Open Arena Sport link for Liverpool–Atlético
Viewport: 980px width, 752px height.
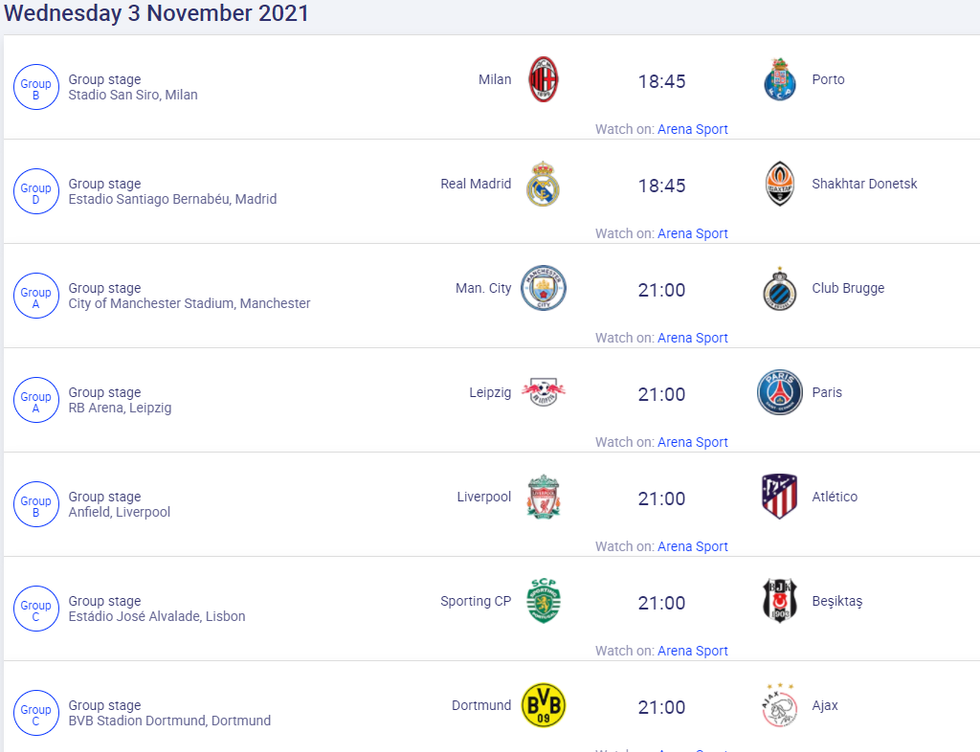pos(692,546)
